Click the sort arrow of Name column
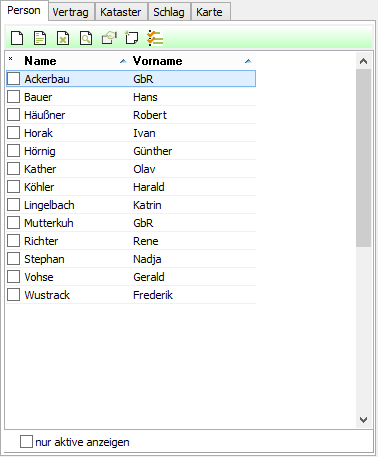 (x=123, y=61)
